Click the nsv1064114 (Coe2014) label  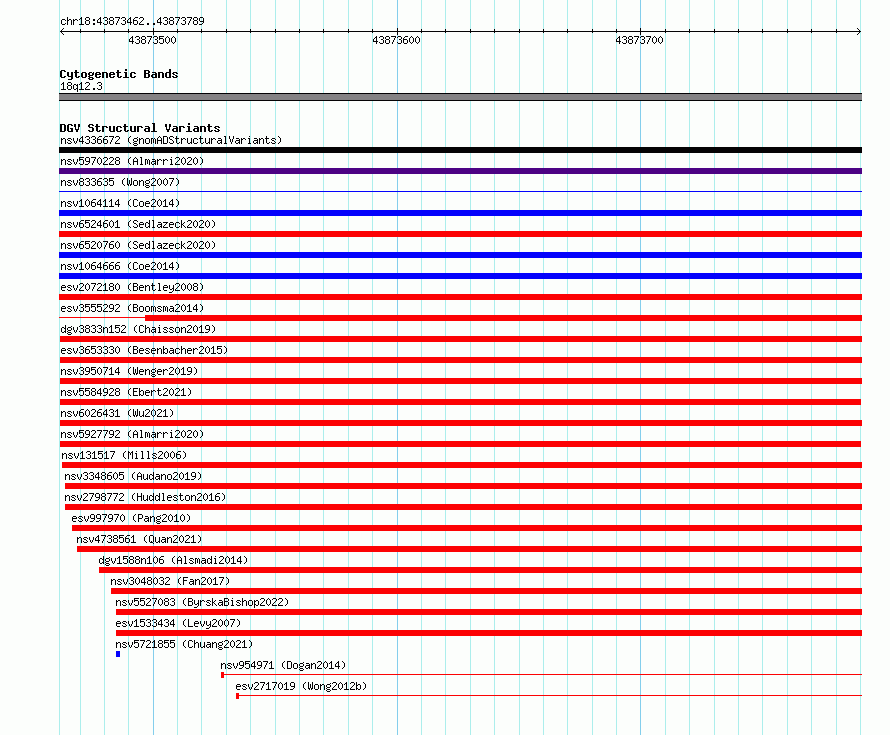pos(120,203)
